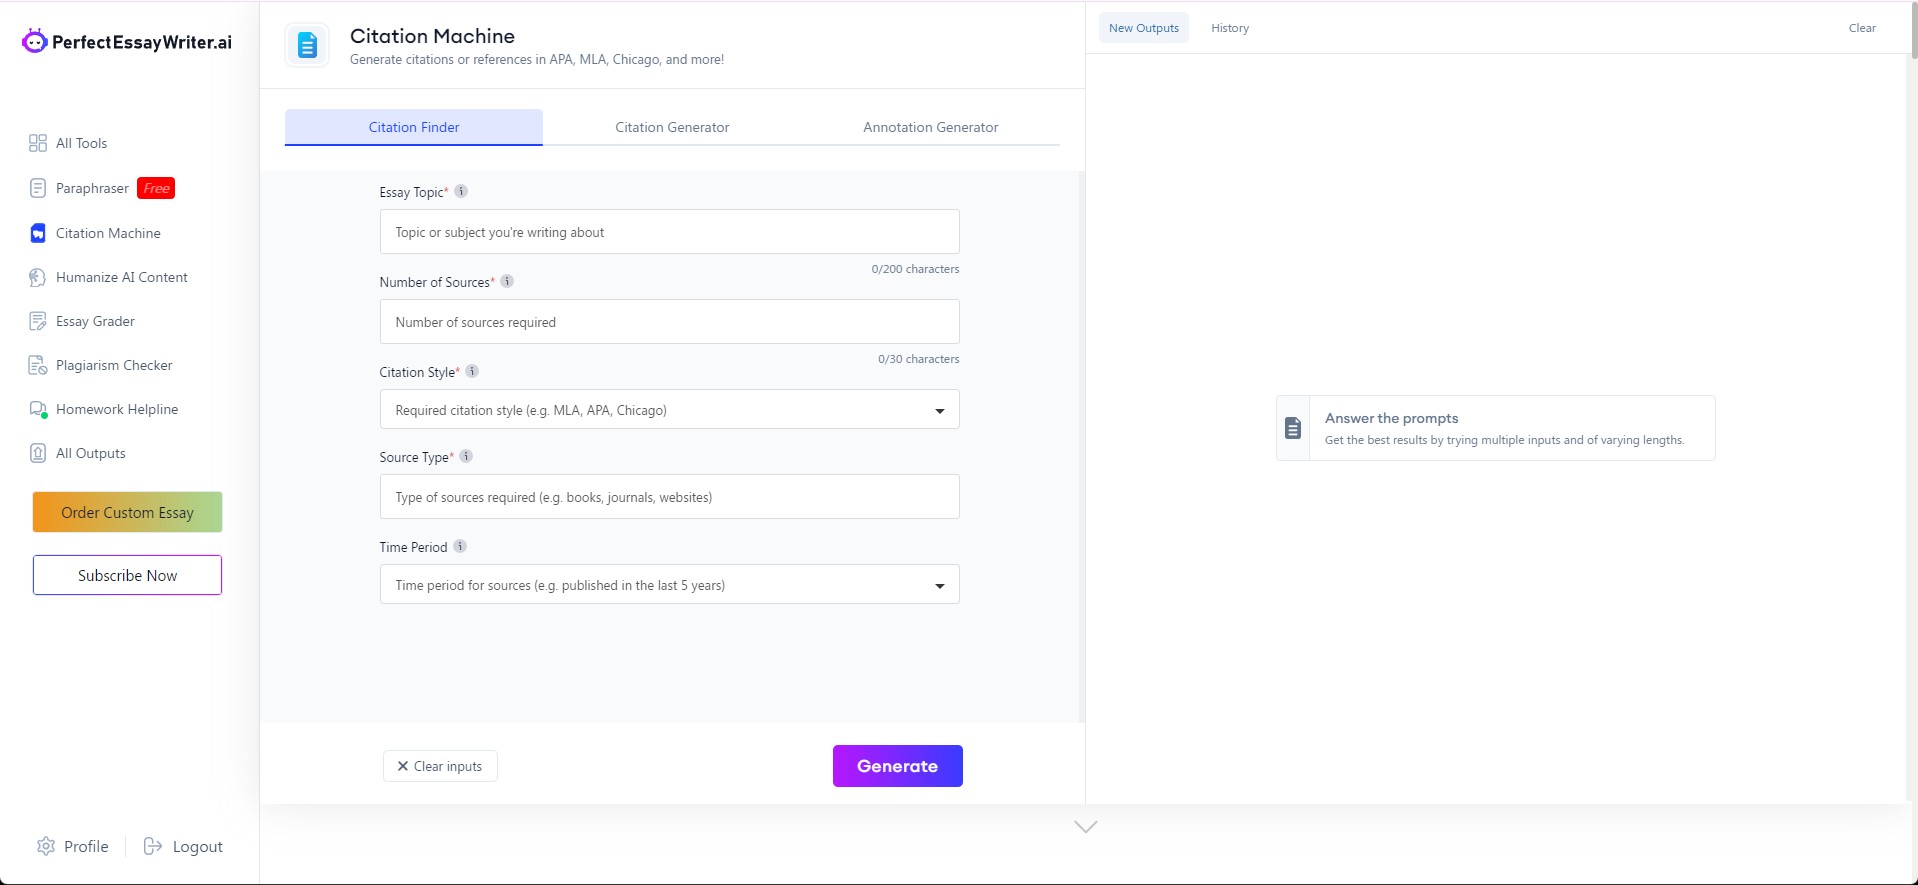Click the Citation Machine sidebar link
1918x885 pixels.
click(108, 233)
